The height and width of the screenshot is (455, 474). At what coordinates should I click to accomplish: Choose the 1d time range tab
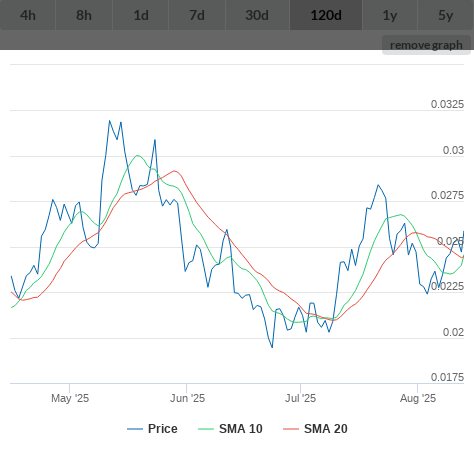pos(141,15)
